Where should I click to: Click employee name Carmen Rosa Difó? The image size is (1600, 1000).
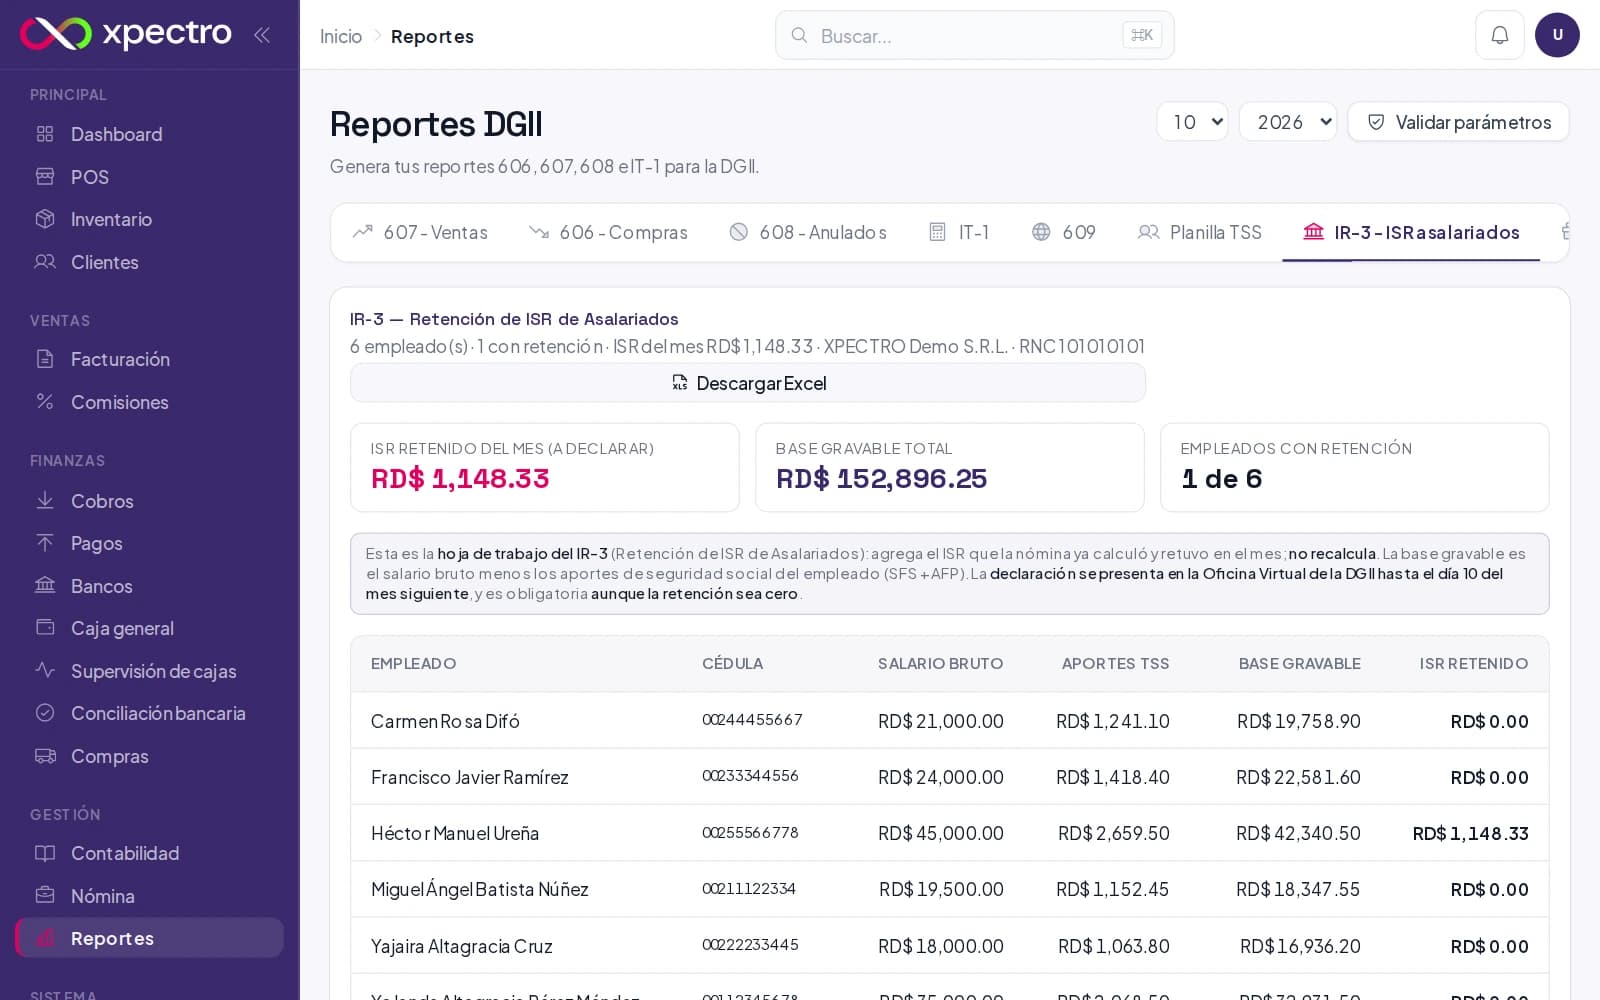445,721
